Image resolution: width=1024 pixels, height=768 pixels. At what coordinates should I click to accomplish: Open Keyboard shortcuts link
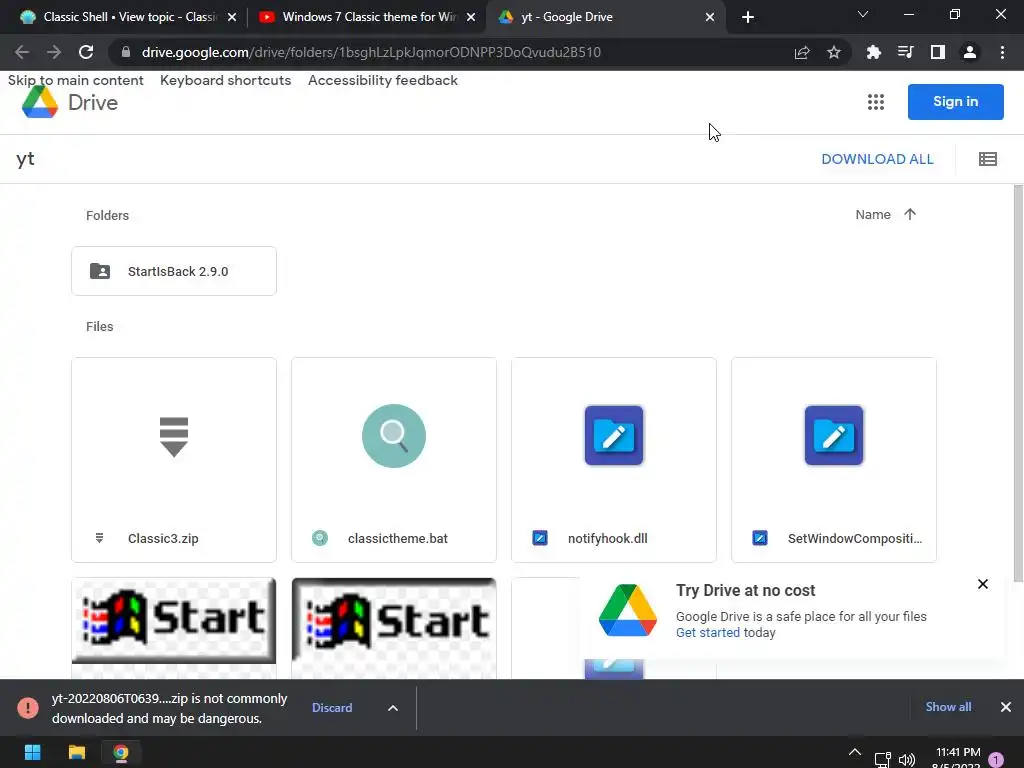pos(225,80)
